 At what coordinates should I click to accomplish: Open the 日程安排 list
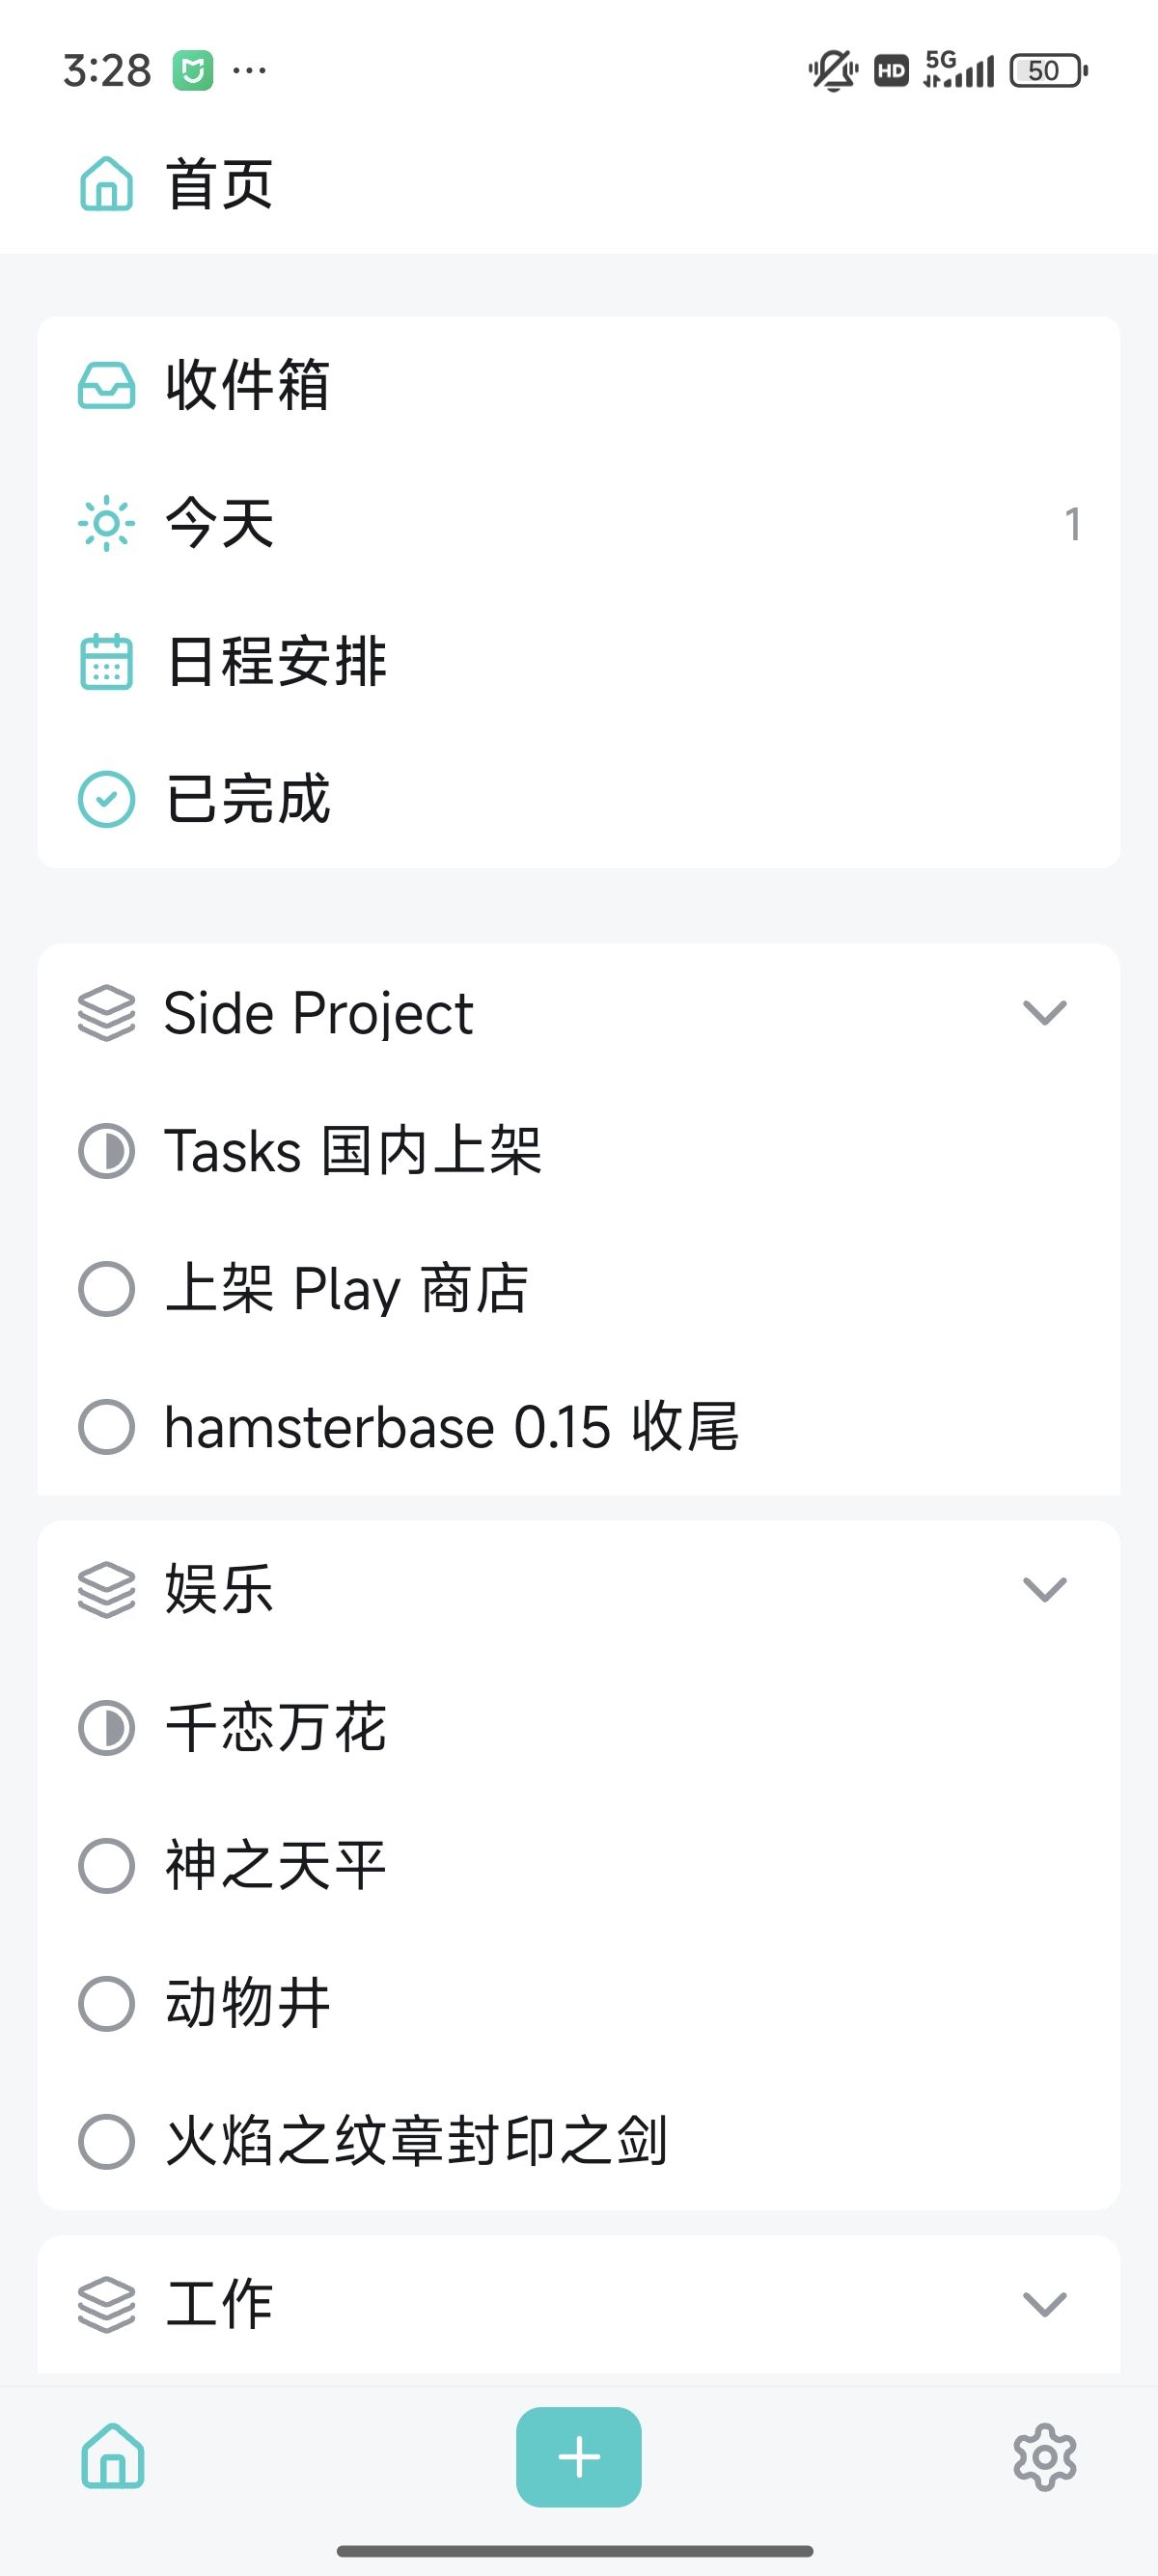pyautogui.click(x=276, y=661)
